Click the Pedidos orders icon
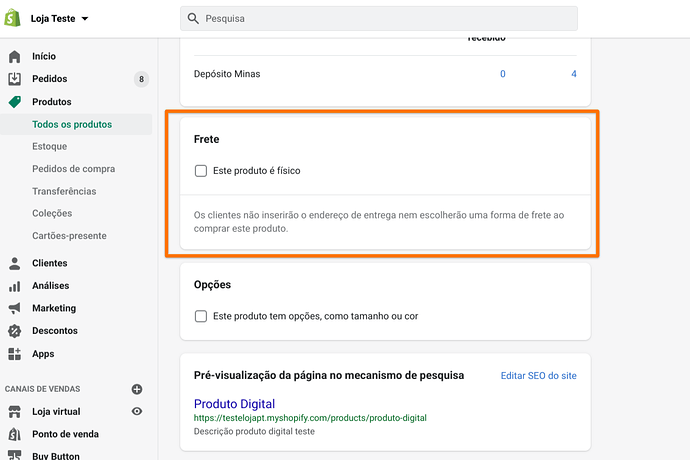Image resolution: width=690 pixels, height=460 pixels. click(15, 79)
